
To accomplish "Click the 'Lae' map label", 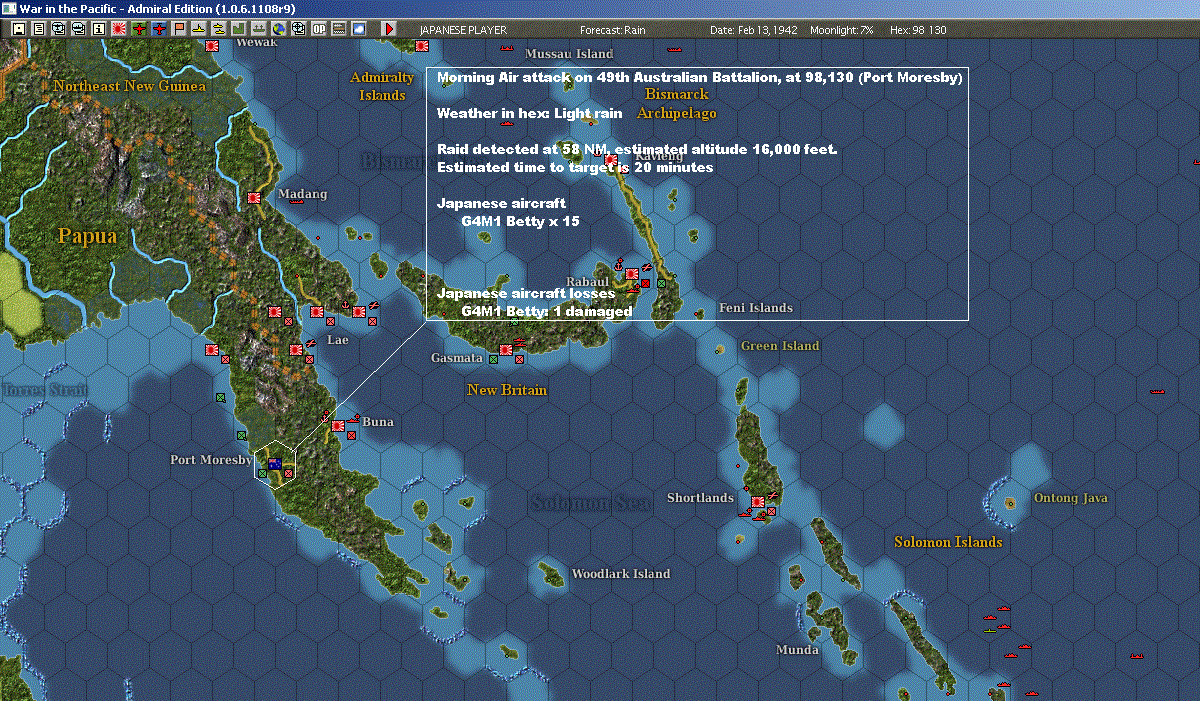I will (338, 340).
